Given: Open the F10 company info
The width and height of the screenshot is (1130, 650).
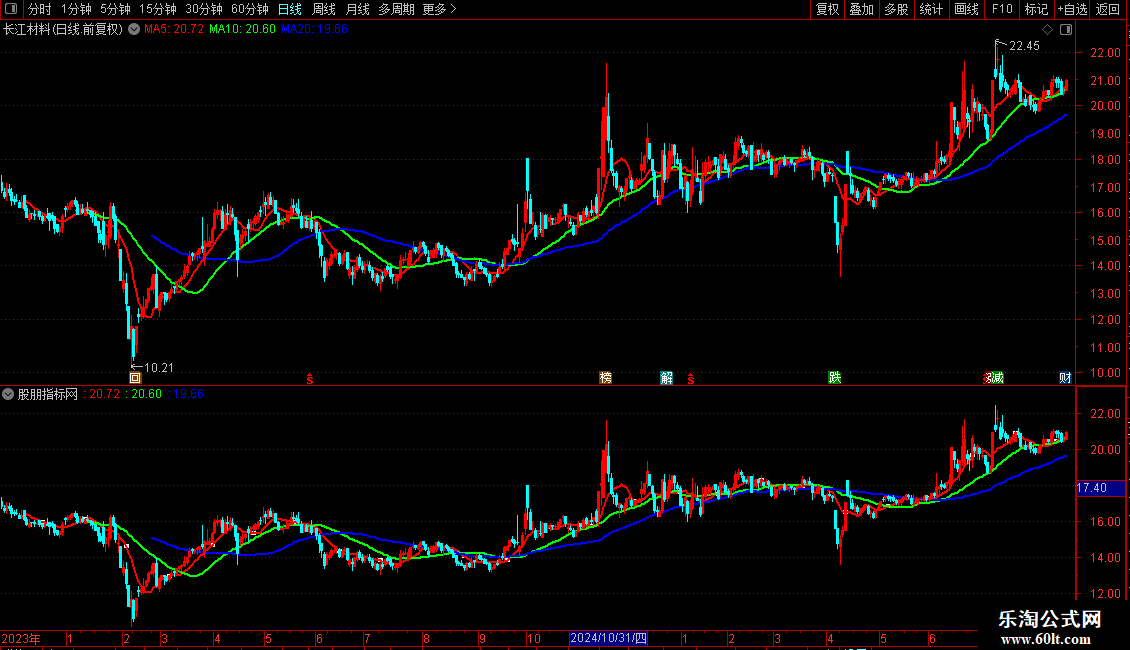Looking at the screenshot, I should click(x=1002, y=9).
